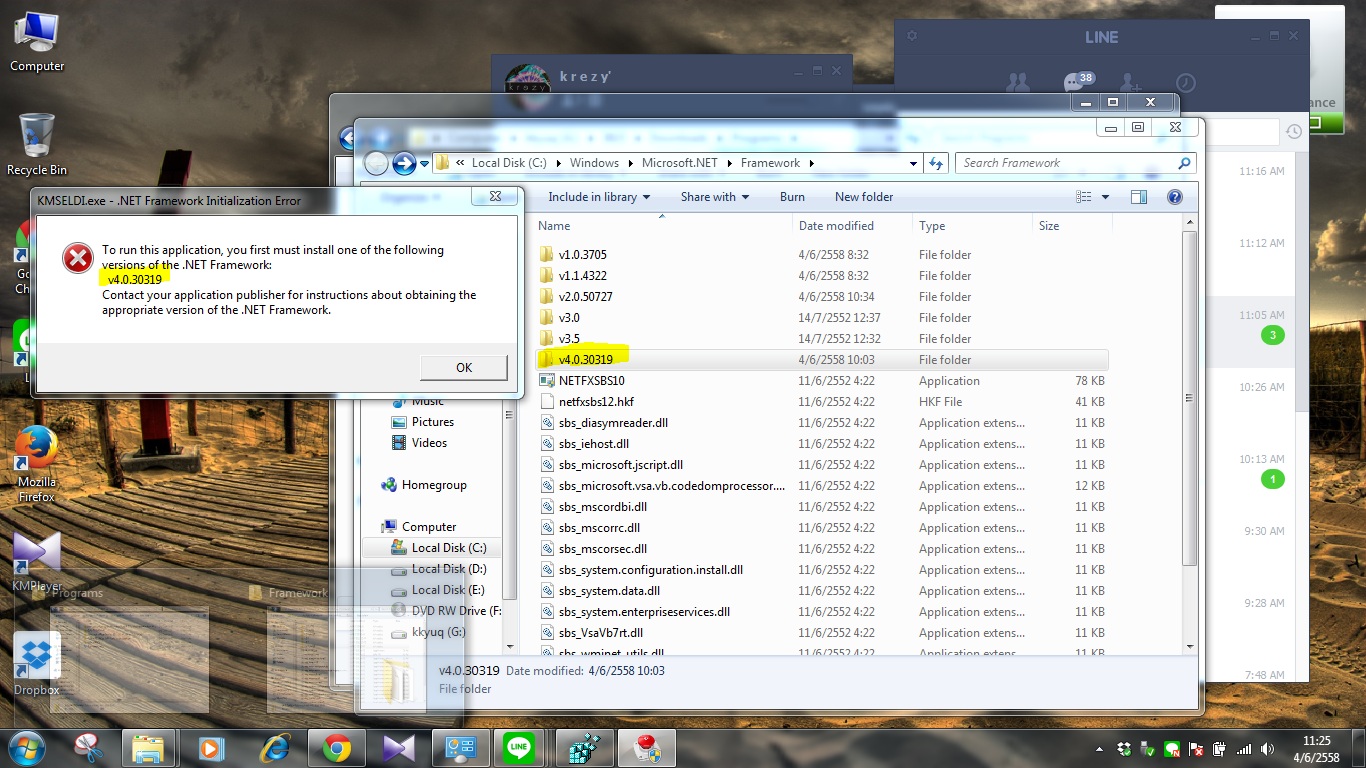Open Windows Media Player from the taskbar

pos(211,747)
